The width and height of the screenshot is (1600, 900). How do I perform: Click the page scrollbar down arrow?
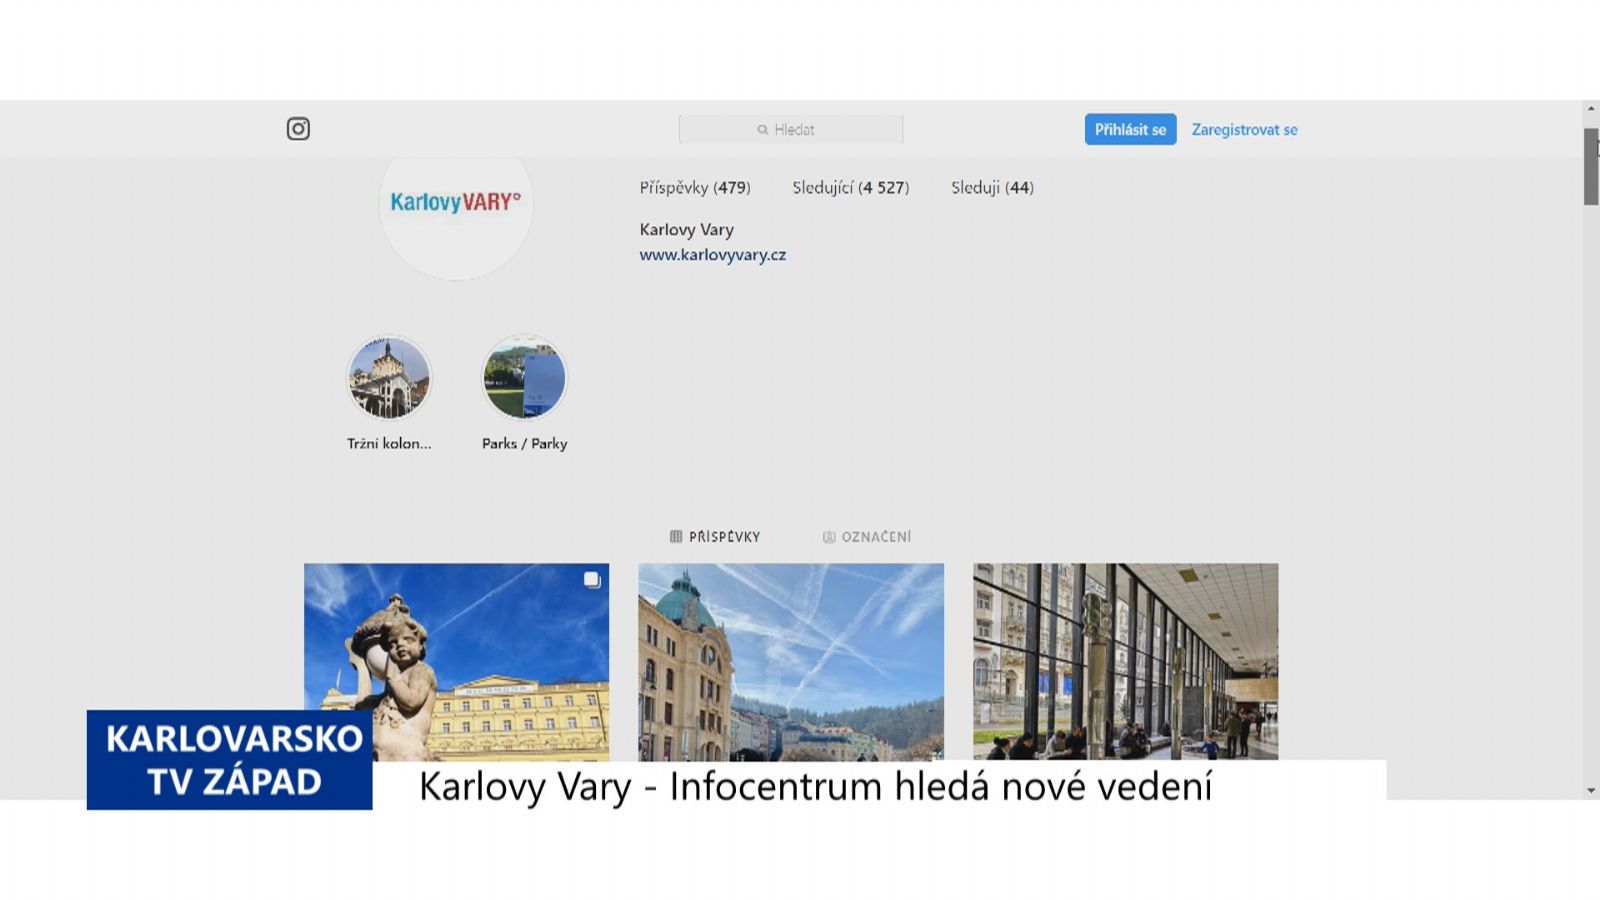click(1591, 791)
